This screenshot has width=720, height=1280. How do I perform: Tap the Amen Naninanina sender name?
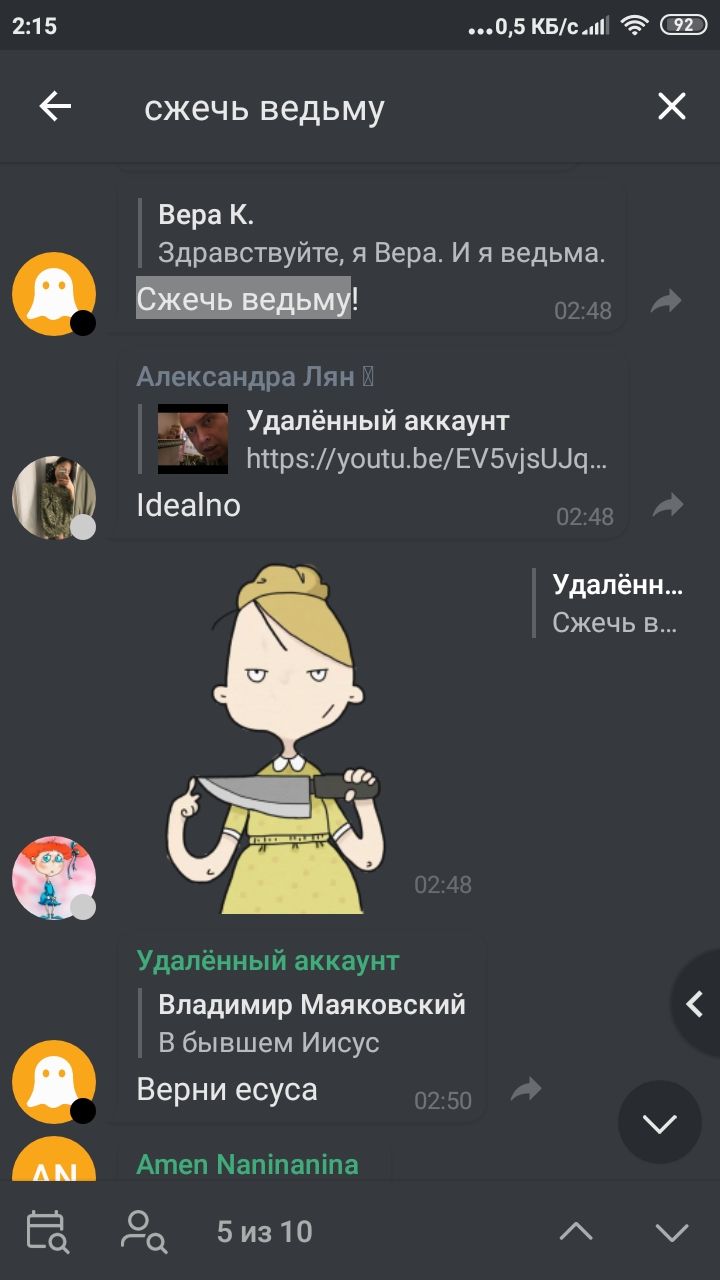(x=247, y=1164)
